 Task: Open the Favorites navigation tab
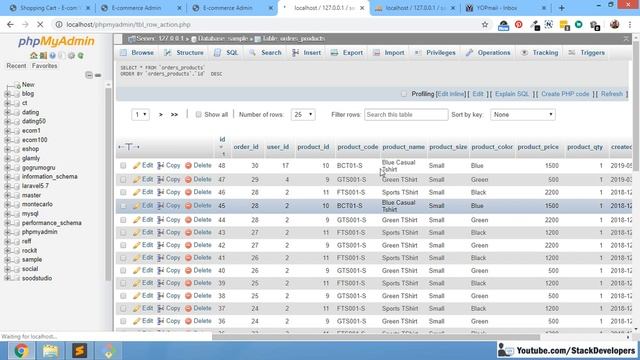44,66
